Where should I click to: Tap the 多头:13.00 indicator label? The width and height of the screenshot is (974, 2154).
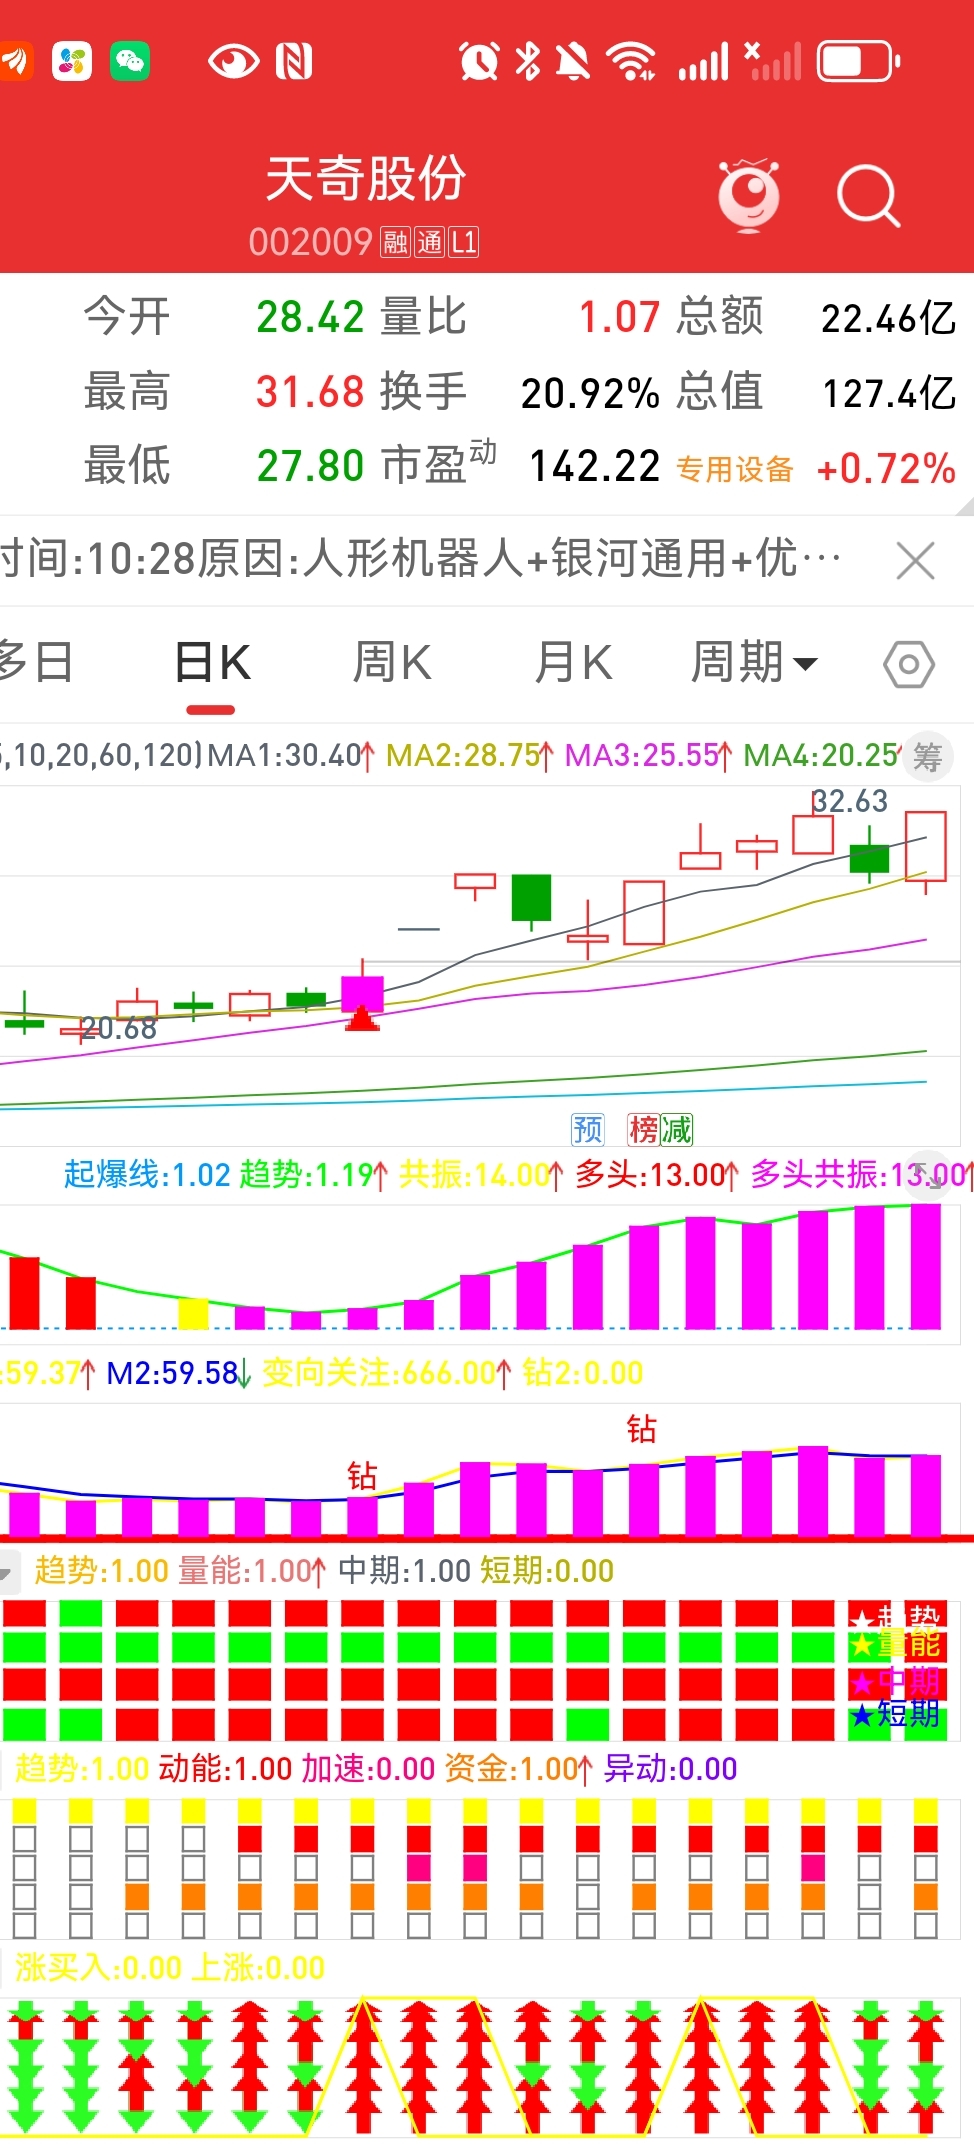click(657, 1174)
